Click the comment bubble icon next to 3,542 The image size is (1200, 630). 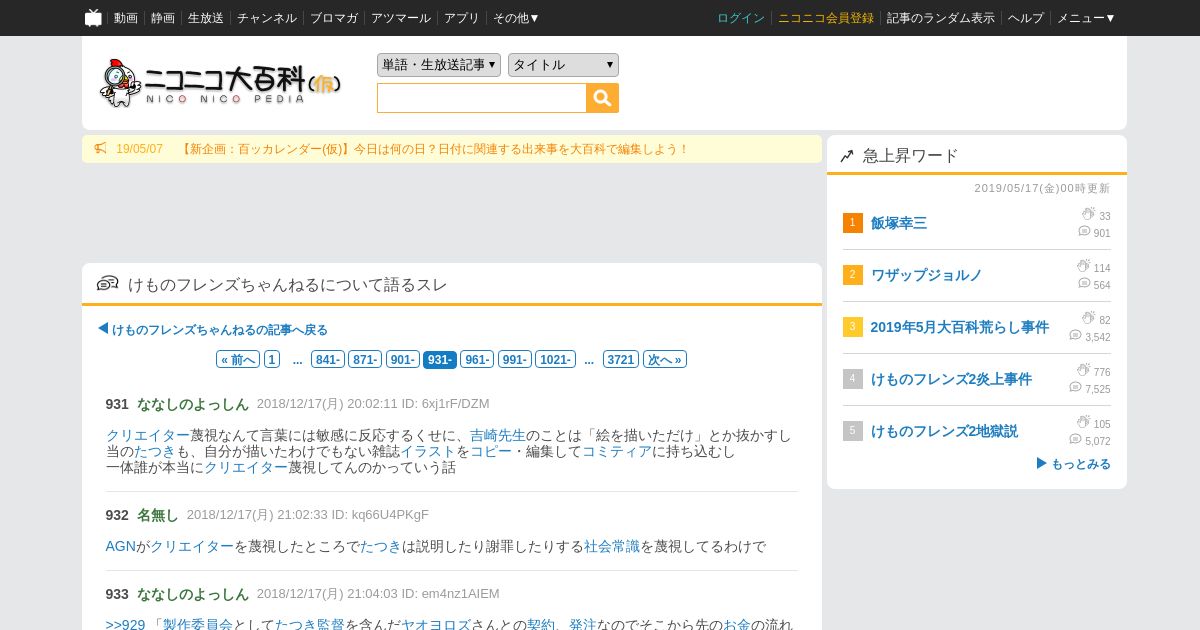[1075, 335]
